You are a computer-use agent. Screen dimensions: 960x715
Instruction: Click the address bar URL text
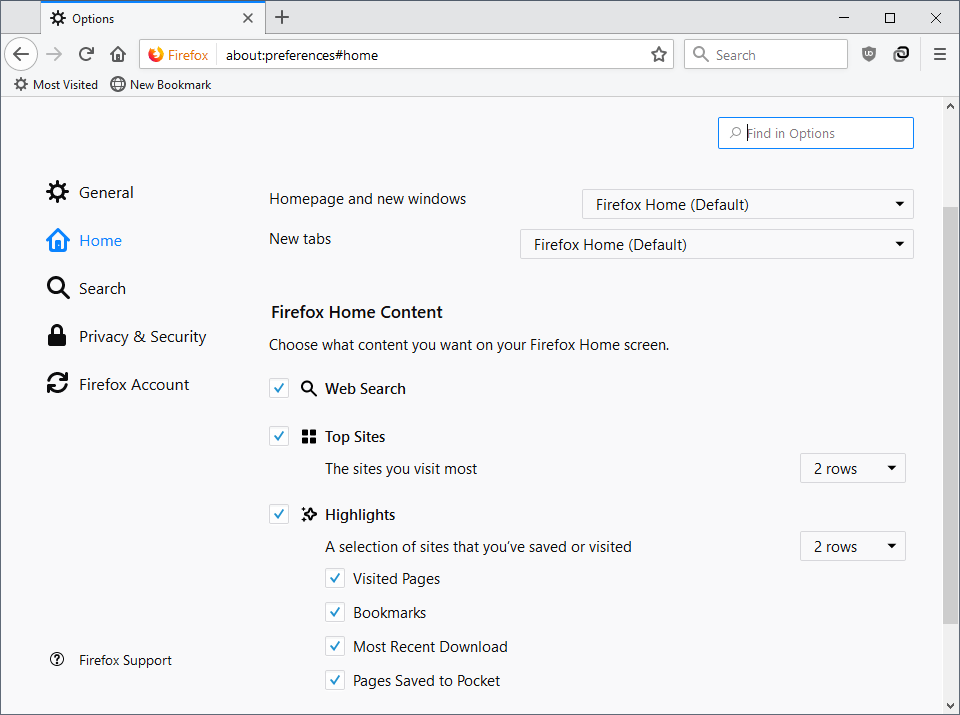click(x=302, y=55)
